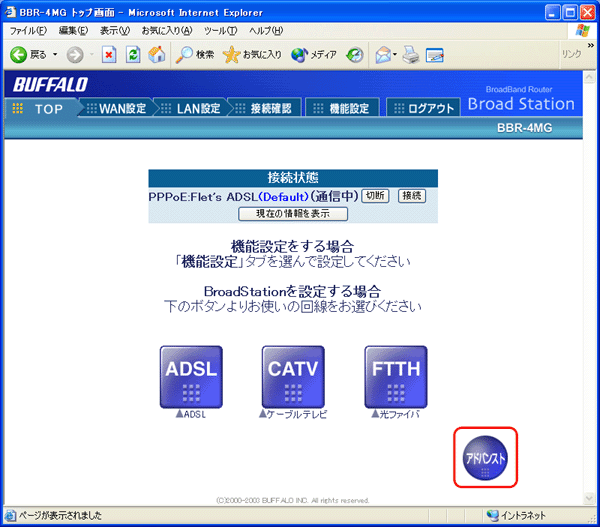Open the ファイル(F) menu
This screenshot has width=600, height=527.
28,31
